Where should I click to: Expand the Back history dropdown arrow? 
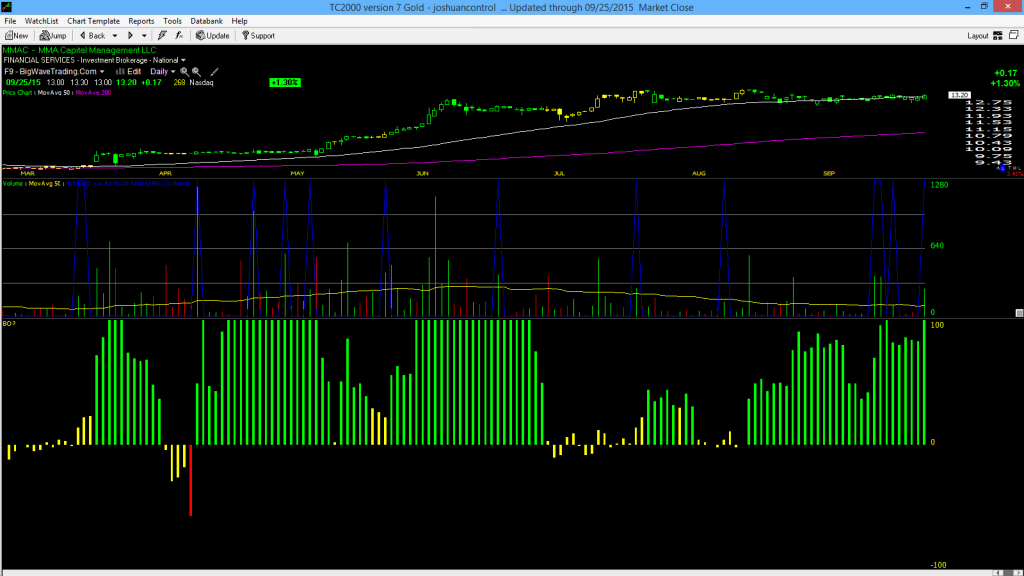point(115,36)
